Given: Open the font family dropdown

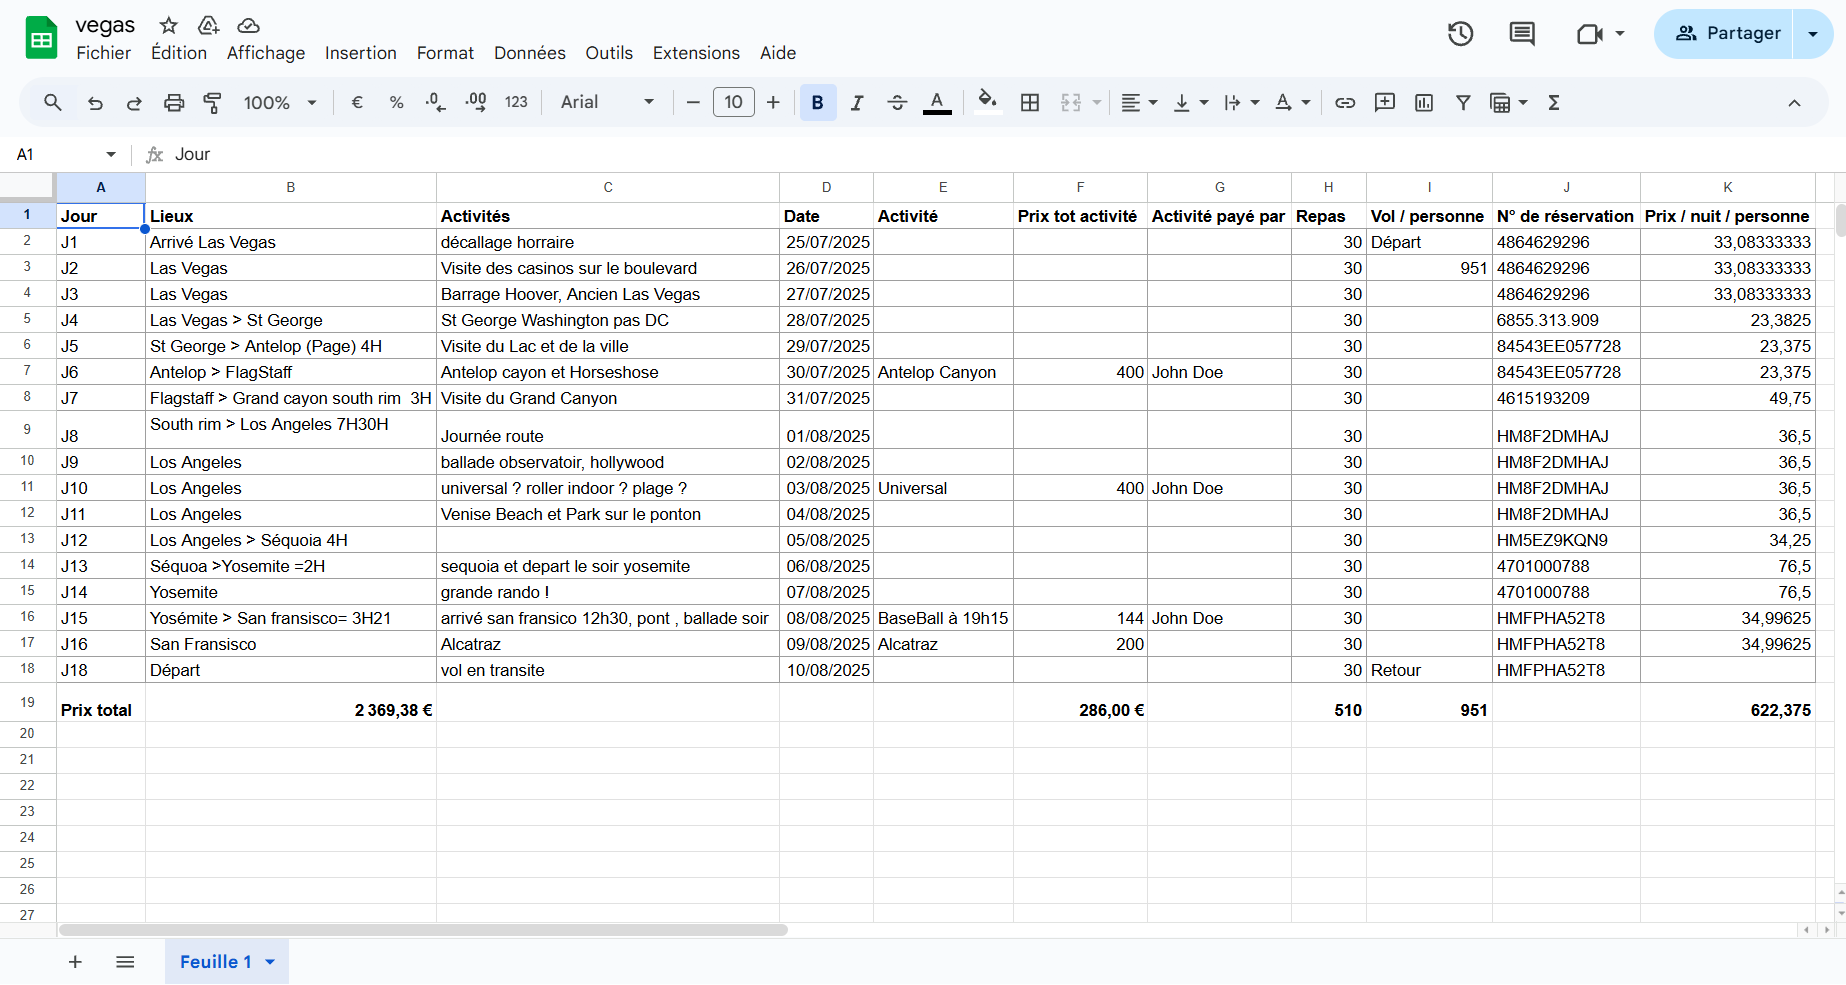Looking at the screenshot, I should tap(649, 102).
